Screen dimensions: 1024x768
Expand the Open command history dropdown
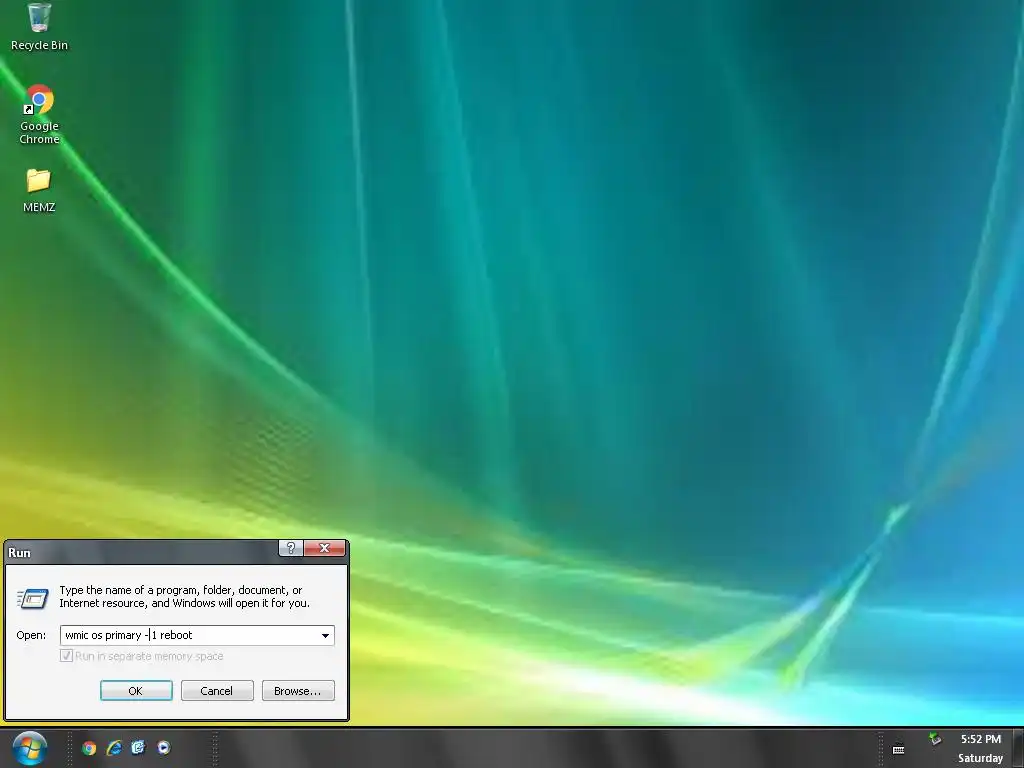pyautogui.click(x=325, y=635)
